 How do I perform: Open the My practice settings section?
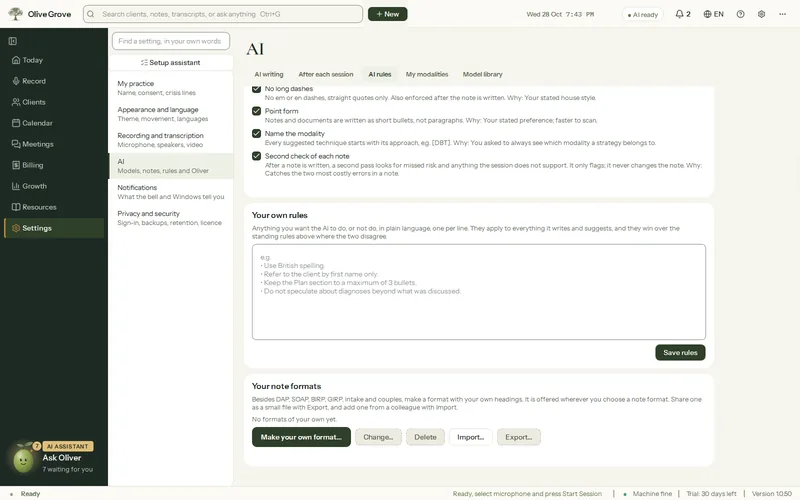171,88
